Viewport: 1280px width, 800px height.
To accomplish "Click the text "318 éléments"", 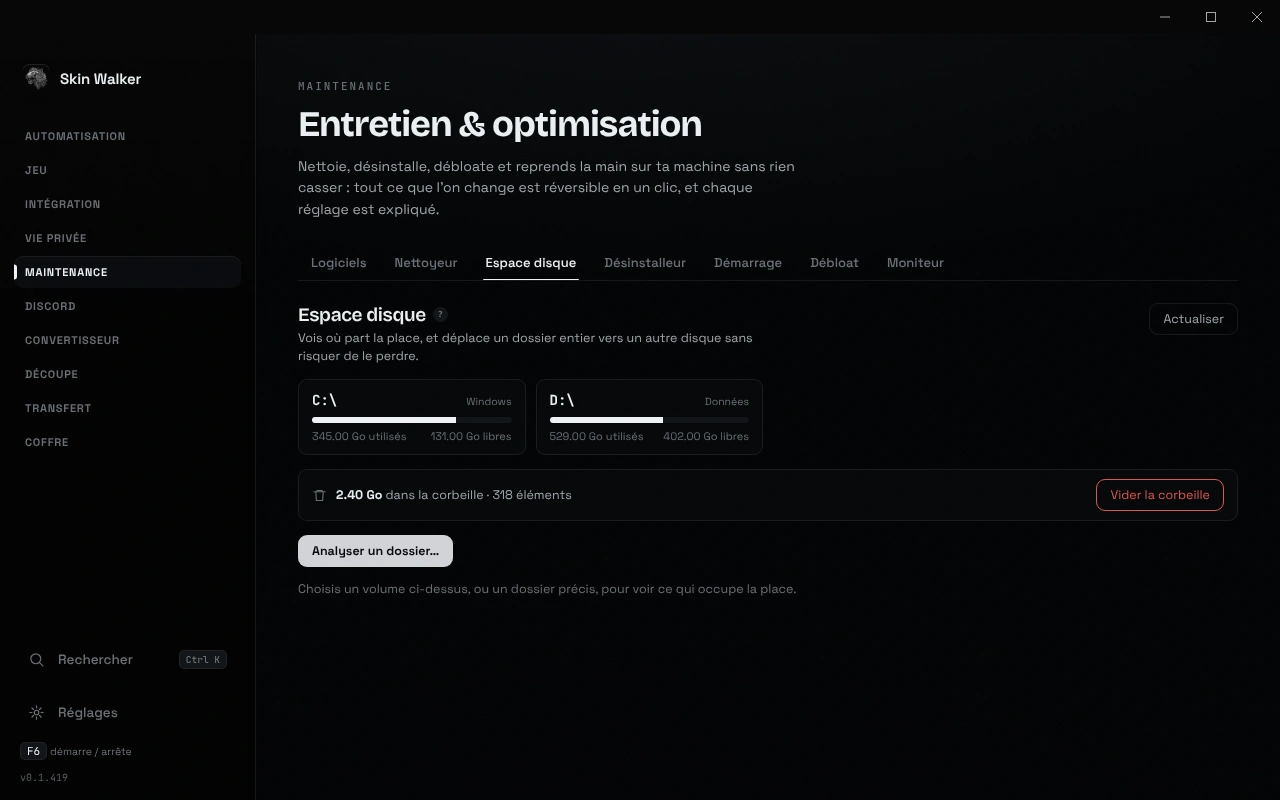I will (532, 495).
